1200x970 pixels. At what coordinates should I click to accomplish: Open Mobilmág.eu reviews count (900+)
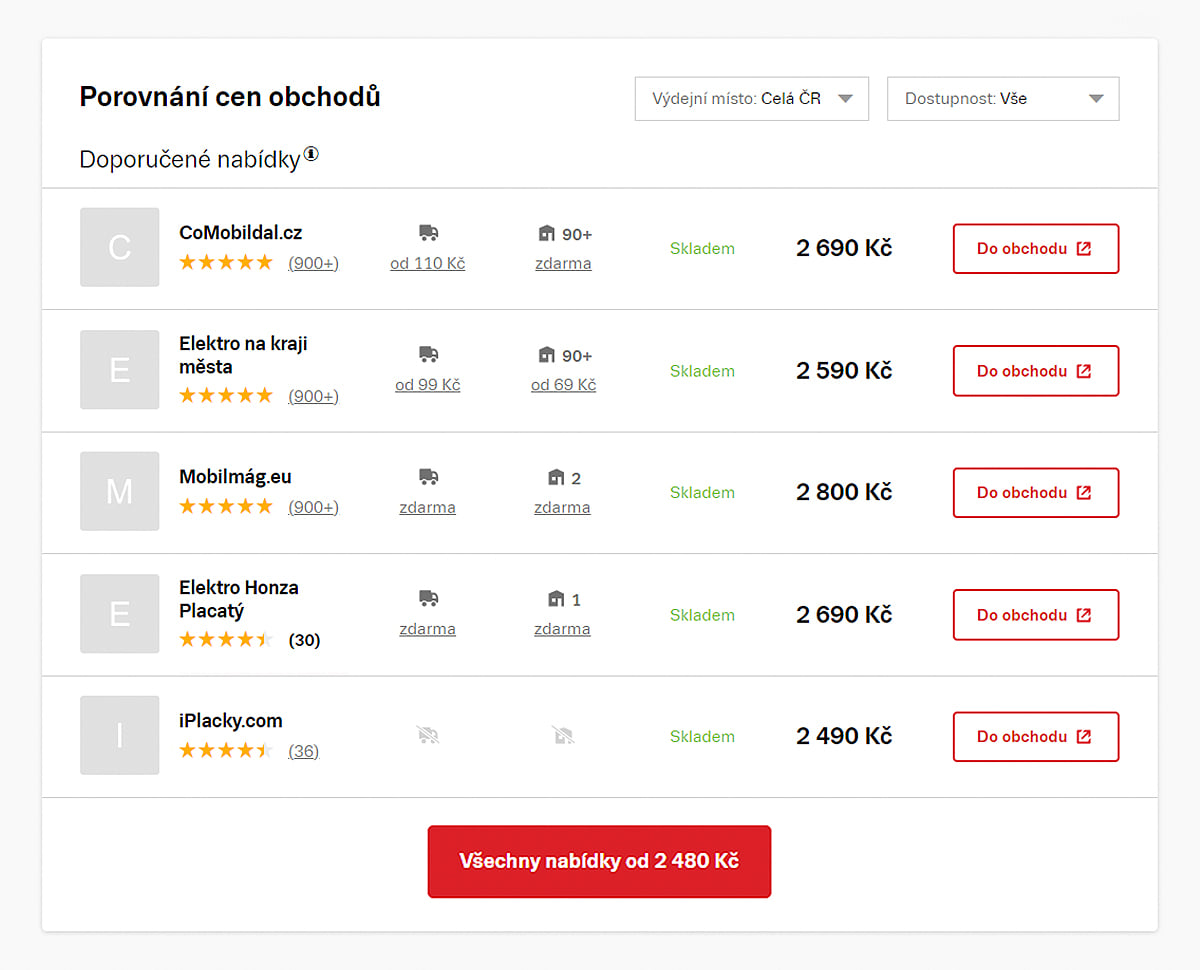pos(314,507)
